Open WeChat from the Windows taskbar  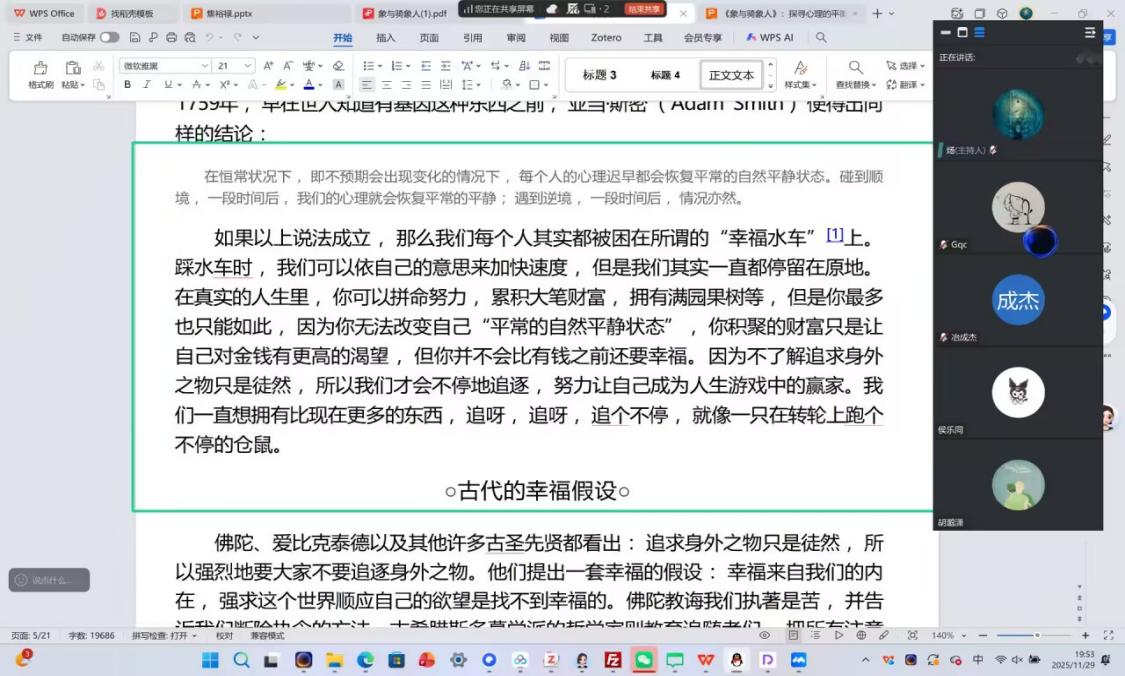click(x=643, y=660)
